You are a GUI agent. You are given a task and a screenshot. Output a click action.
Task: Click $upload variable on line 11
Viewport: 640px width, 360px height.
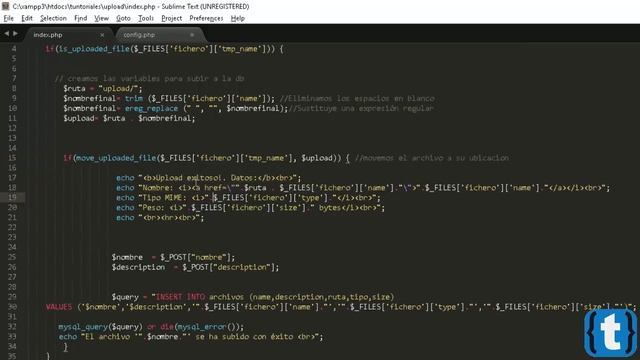pos(78,118)
